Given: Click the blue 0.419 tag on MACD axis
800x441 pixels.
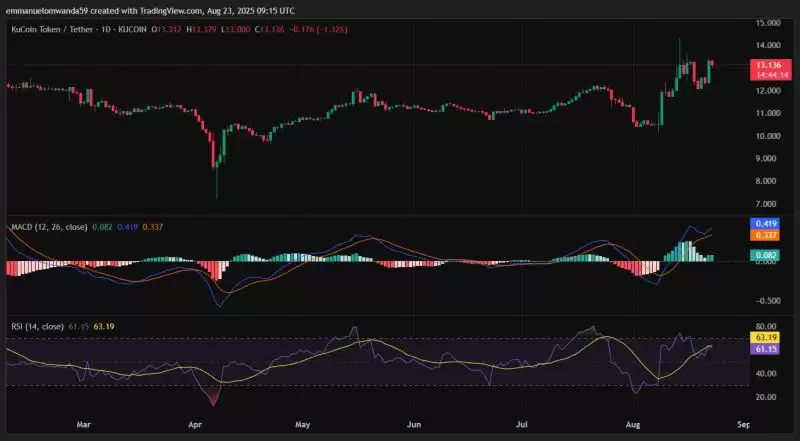Looking at the screenshot, I should click(764, 224).
